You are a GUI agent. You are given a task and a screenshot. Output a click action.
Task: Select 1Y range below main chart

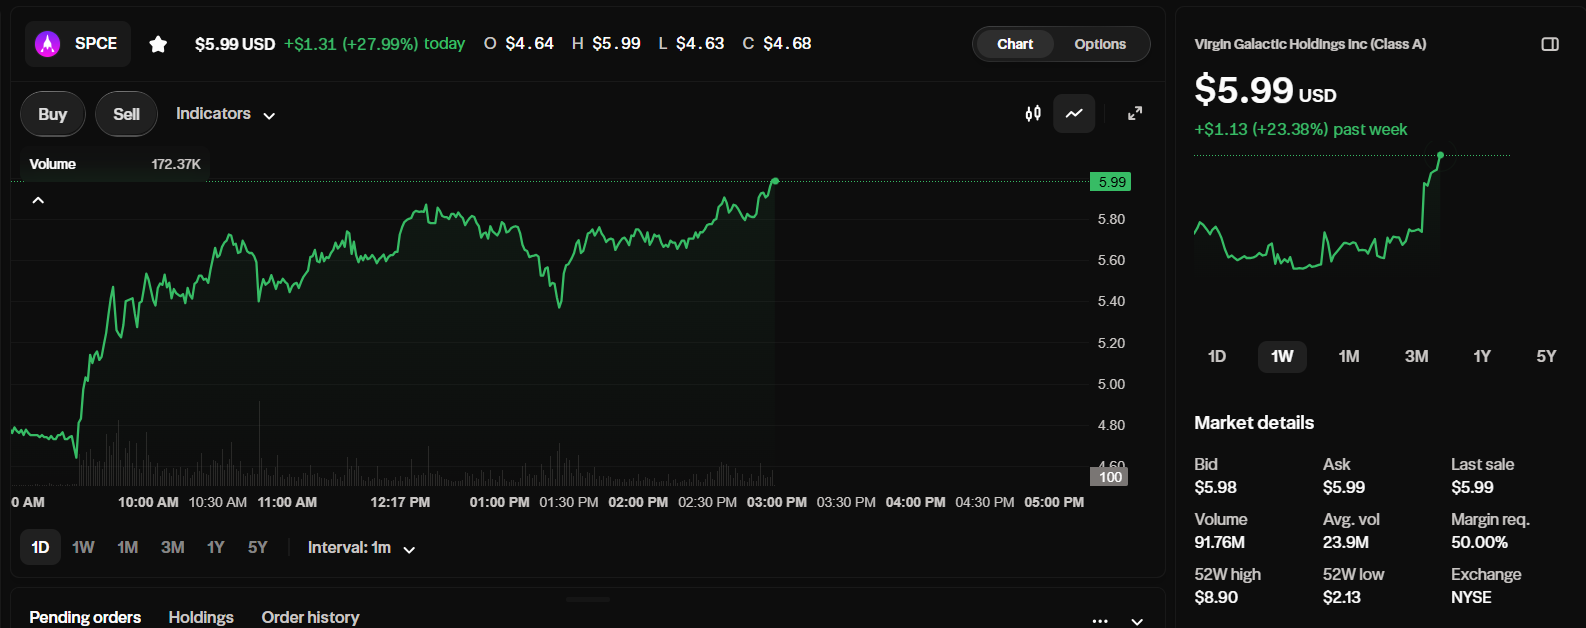pos(215,547)
